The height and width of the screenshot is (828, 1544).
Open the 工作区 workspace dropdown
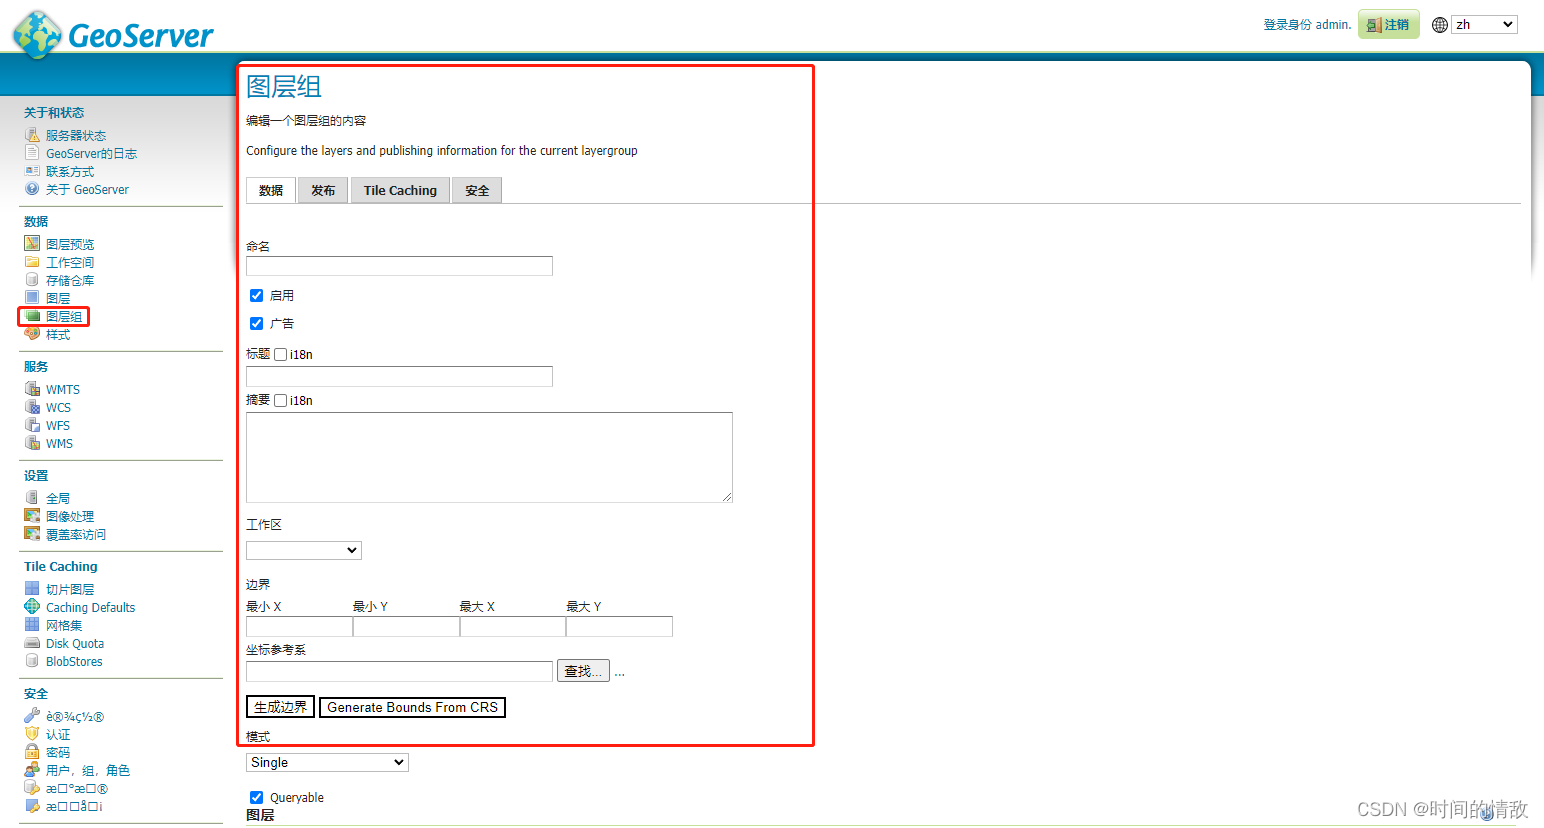[304, 550]
